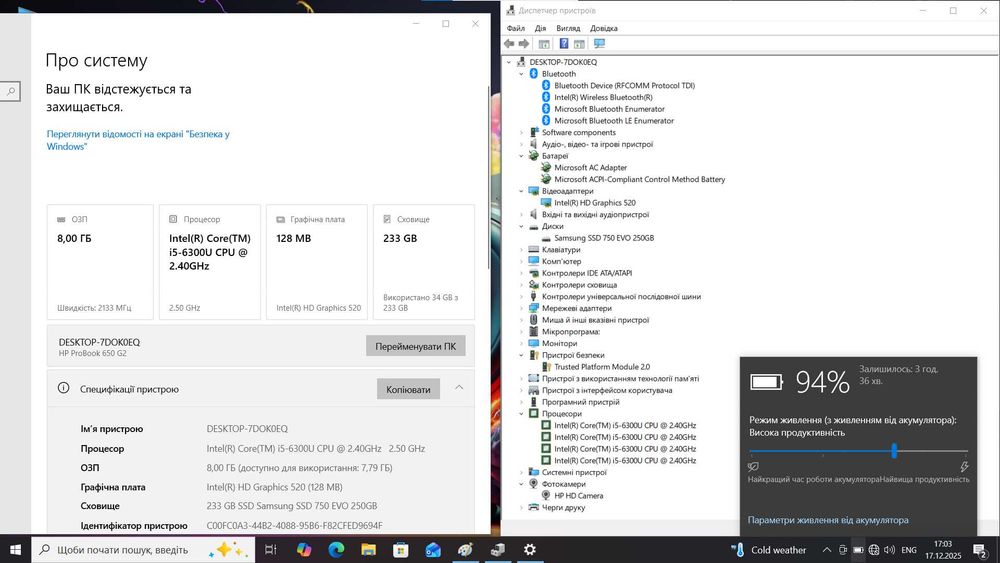Open Microsoft Store from the taskbar
Image resolution: width=1000 pixels, height=563 pixels.
pos(401,550)
